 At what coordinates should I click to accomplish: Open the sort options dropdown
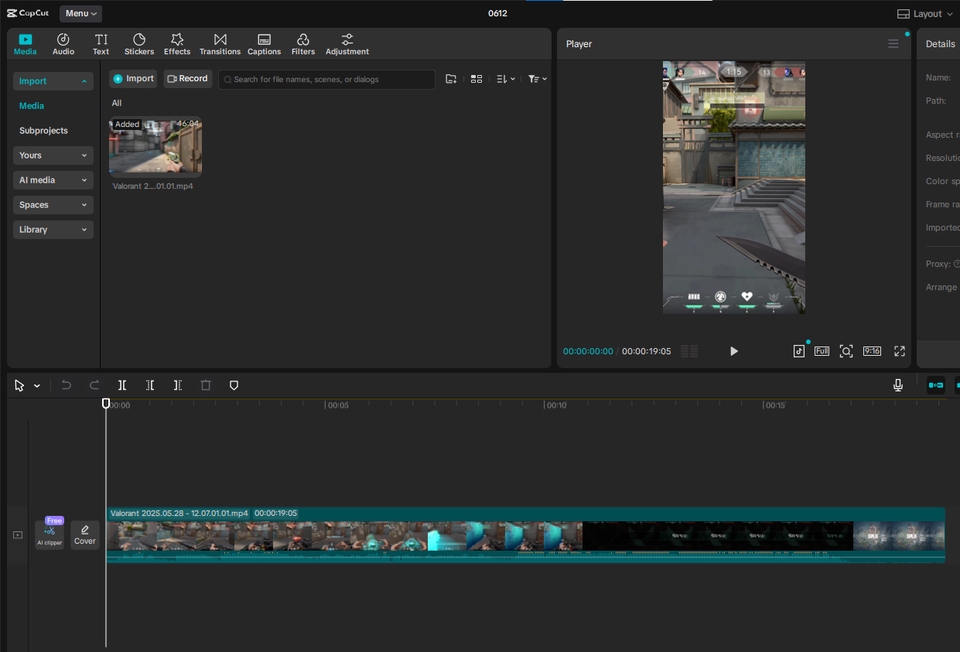click(x=506, y=79)
